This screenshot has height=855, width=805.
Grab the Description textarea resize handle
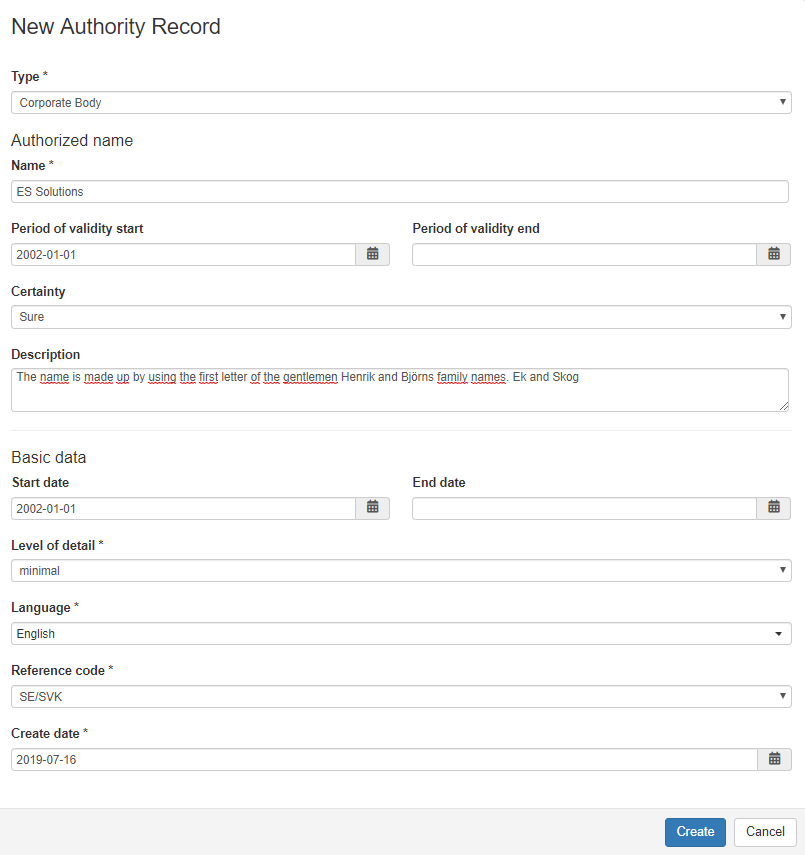[x=784, y=406]
